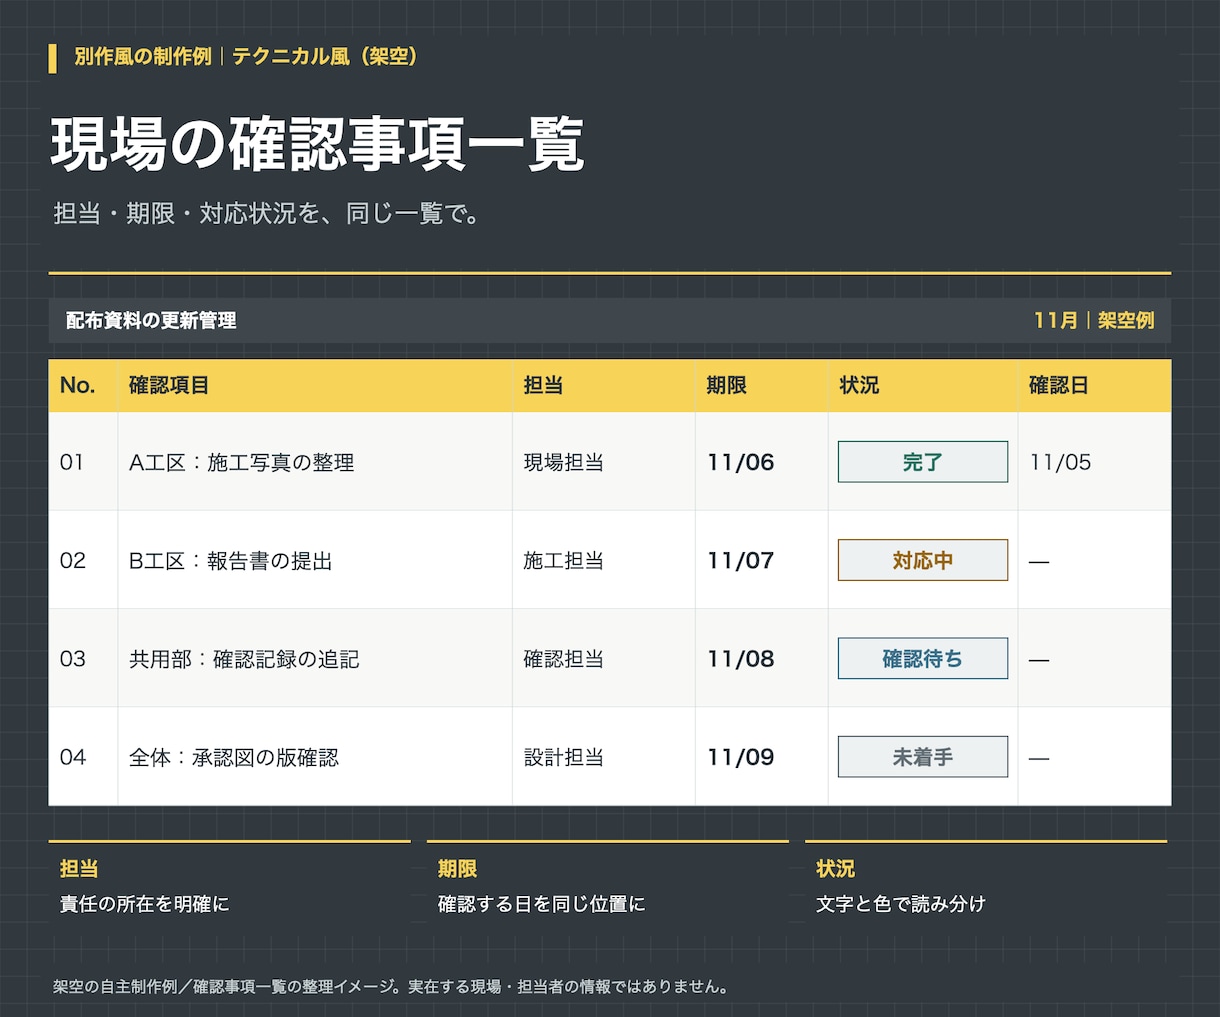Click the confirmation date 11/05

pos(1060,462)
